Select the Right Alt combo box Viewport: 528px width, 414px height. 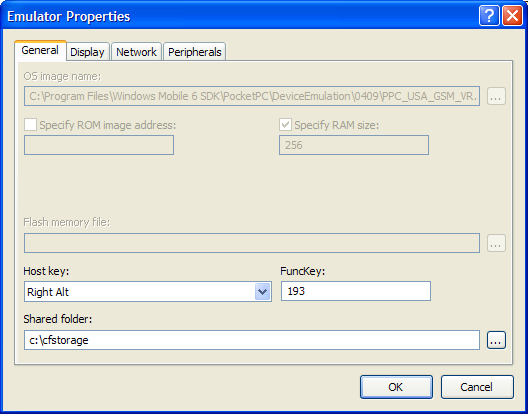coord(148,292)
